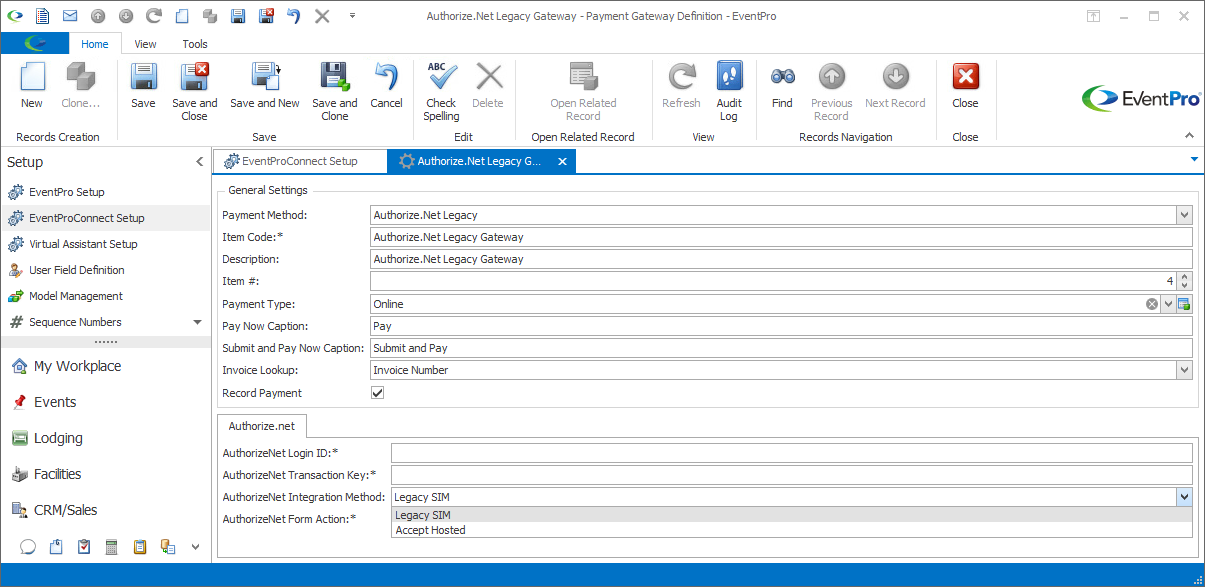Viewport: 1205px width, 587px height.
Task: Open the checkmark clipboard icon in sidebar footer
Action: pyautogui.click(x=84, y=547)
